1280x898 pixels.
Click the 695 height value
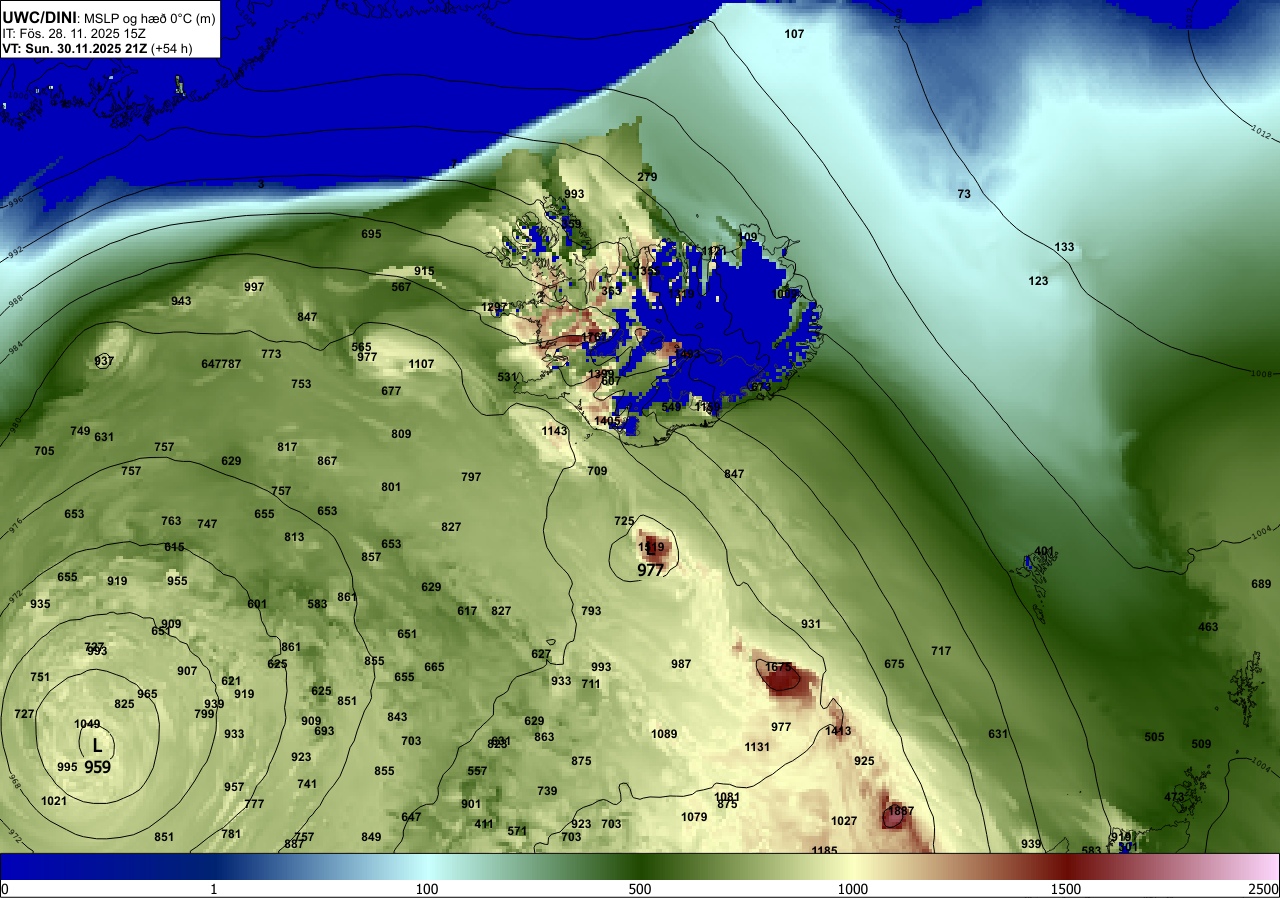pos(371,234)
